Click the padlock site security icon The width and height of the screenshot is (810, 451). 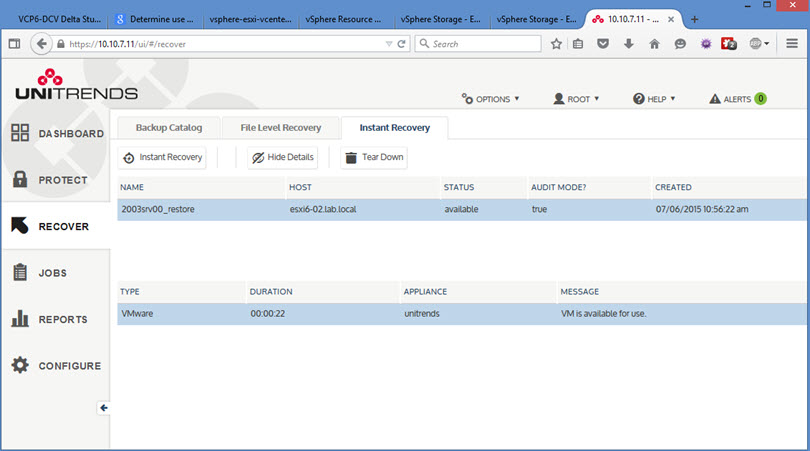coord(60,44)
